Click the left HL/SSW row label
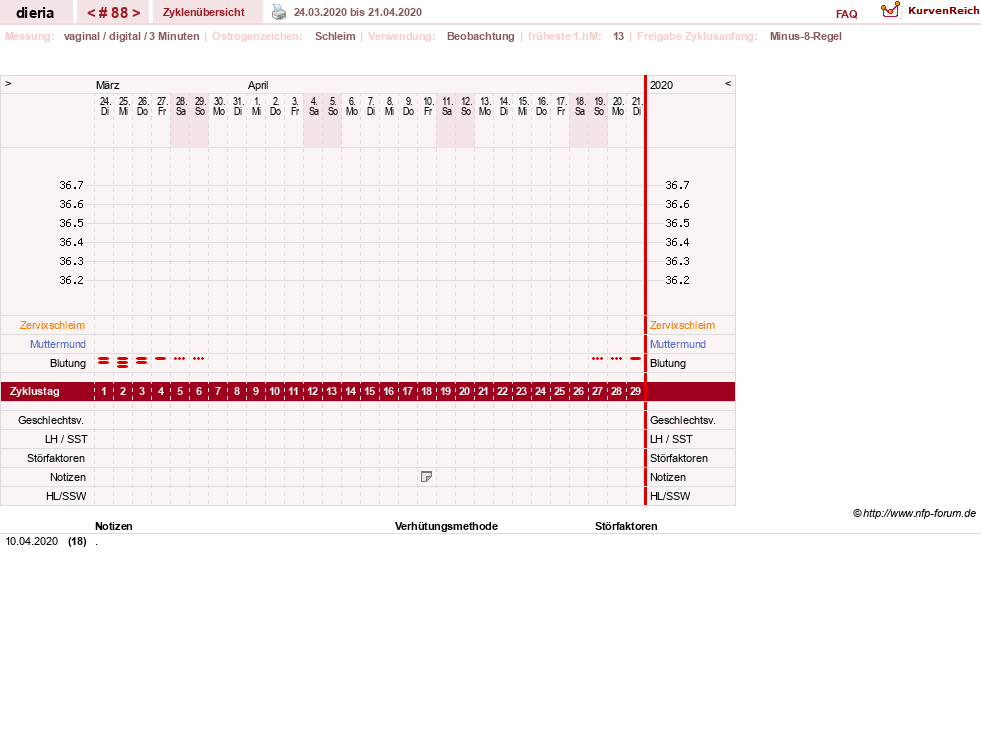 (66, 496)
